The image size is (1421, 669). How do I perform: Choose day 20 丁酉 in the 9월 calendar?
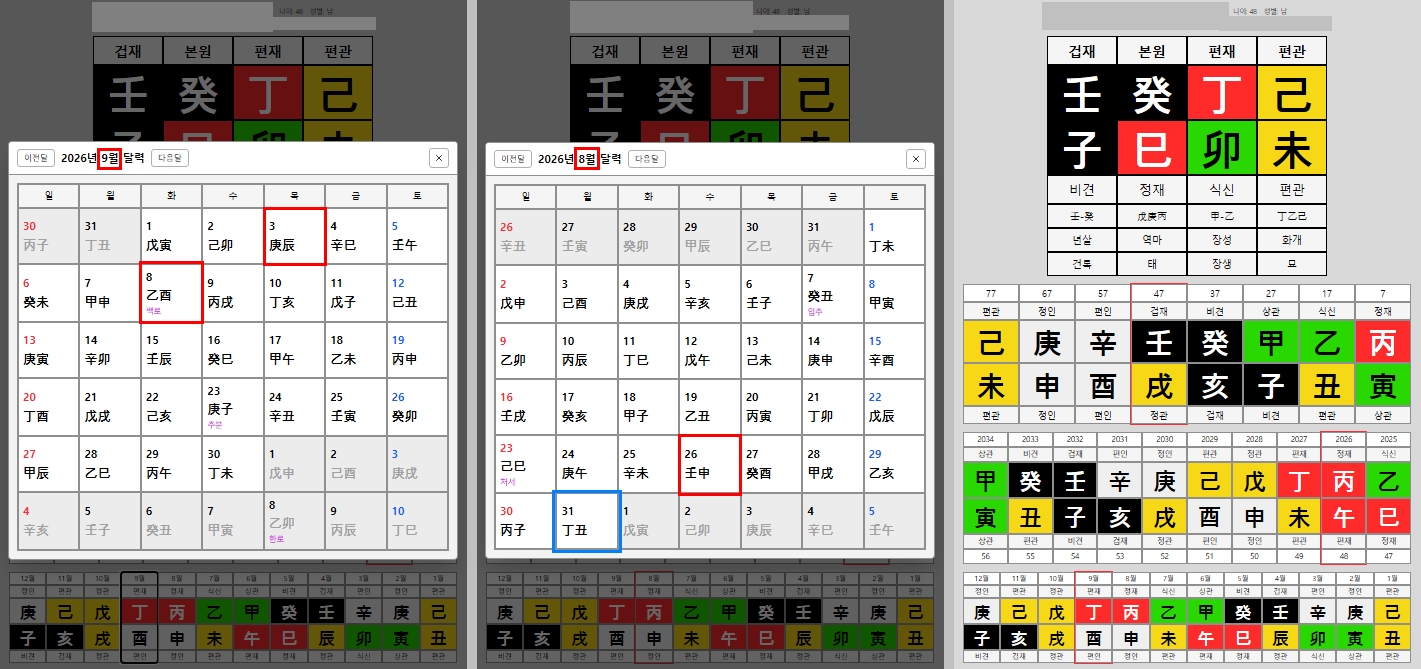click(x=48, y=406)
